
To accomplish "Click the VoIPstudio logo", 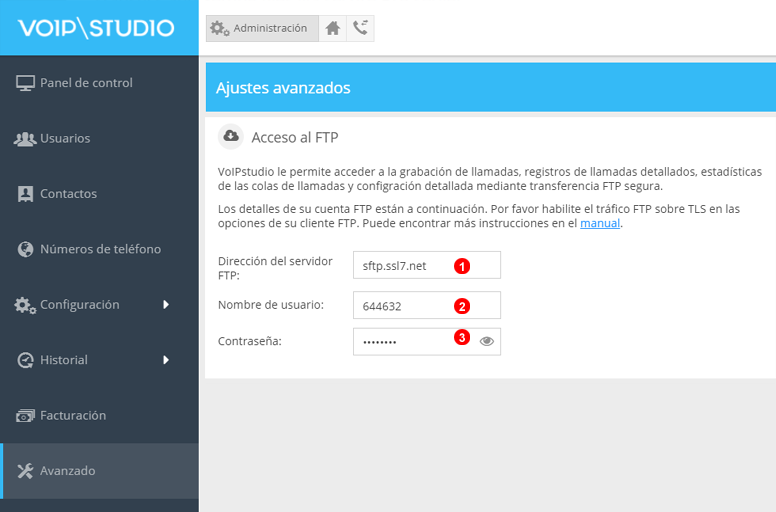I will [x=96, y=28].
